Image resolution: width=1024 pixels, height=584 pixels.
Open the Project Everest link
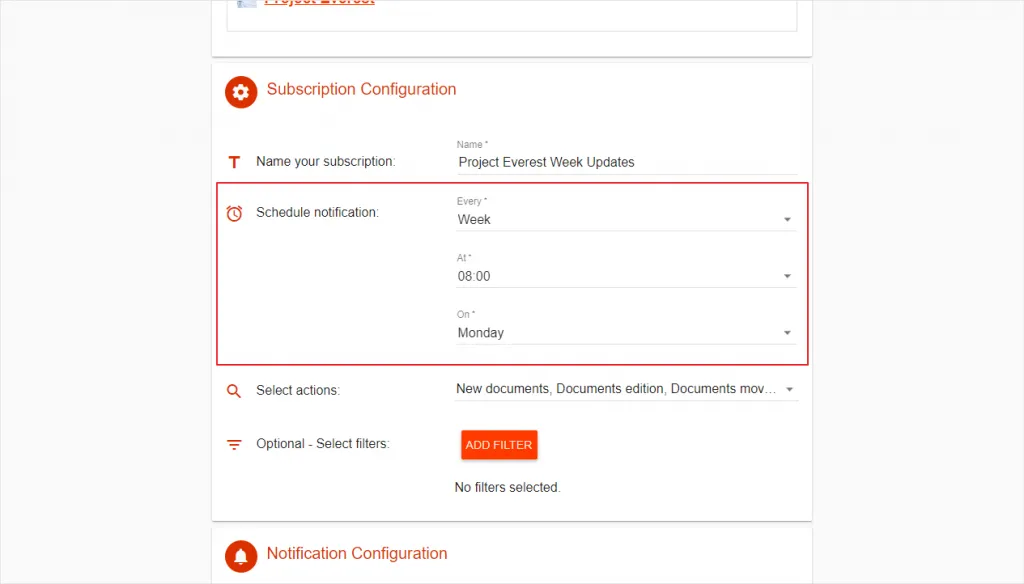pos(319,3)
